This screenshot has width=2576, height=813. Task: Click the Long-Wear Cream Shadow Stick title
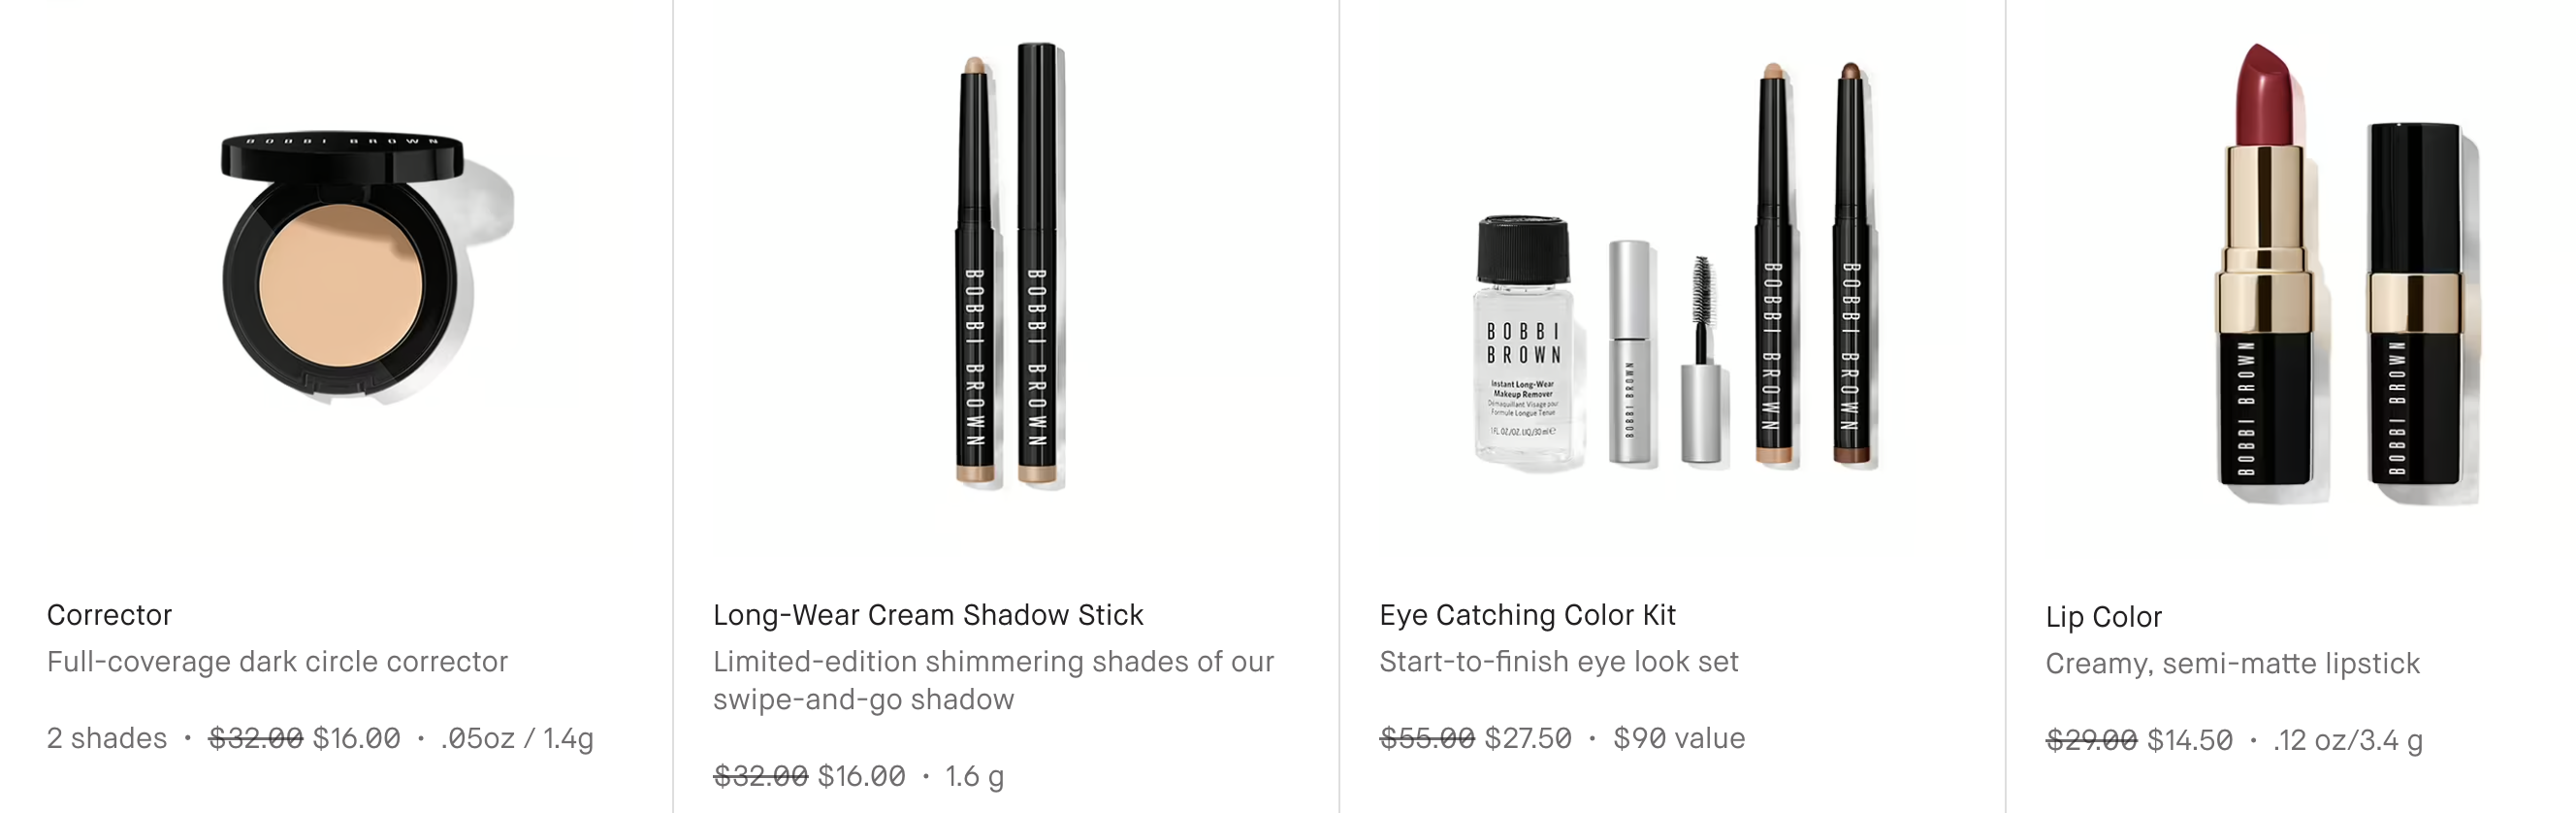tap(928, 615)
